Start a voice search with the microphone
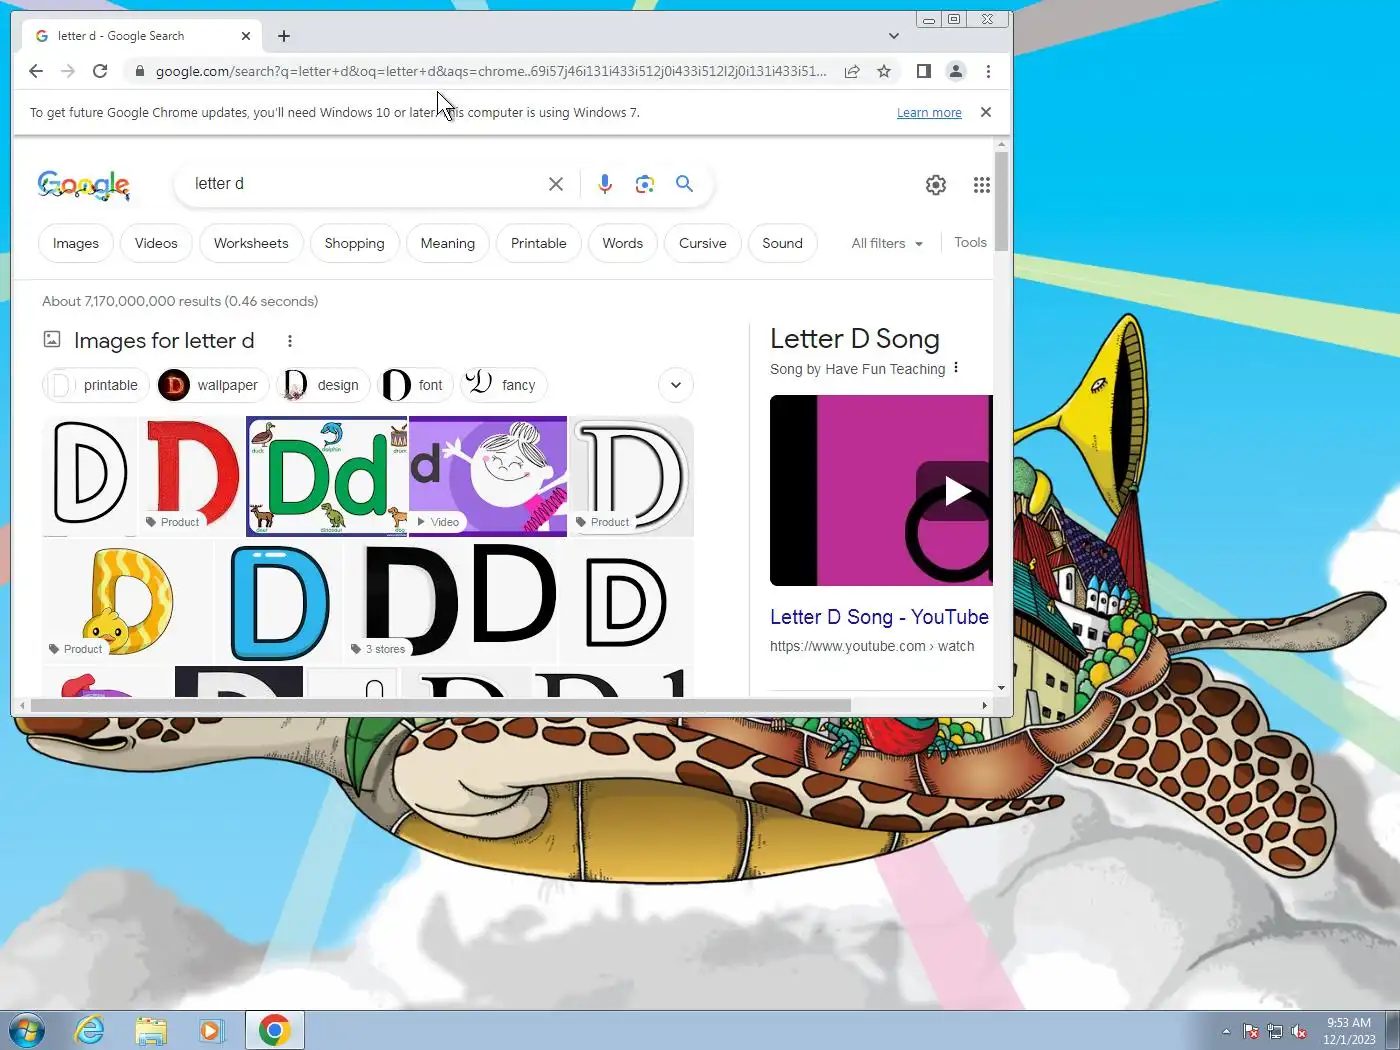 [605, 184]
